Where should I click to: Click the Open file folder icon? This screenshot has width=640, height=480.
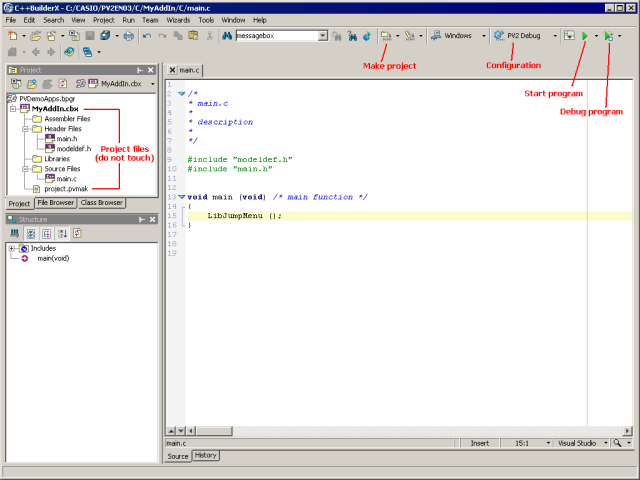pos(36,36)
